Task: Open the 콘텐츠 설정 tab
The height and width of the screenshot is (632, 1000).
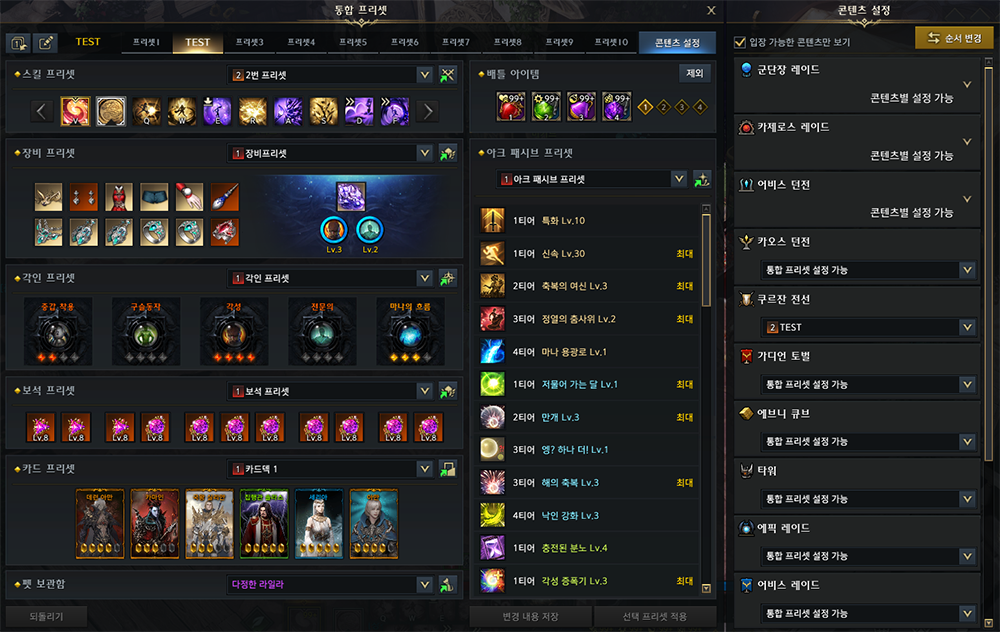Action: (x=677, y=42)
